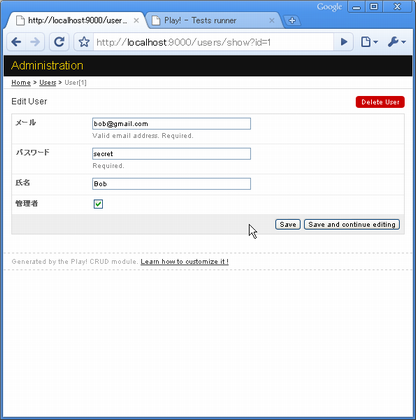Open the wrench tools menu
This screenshot has width=416, height=420.
coord(396,42)
